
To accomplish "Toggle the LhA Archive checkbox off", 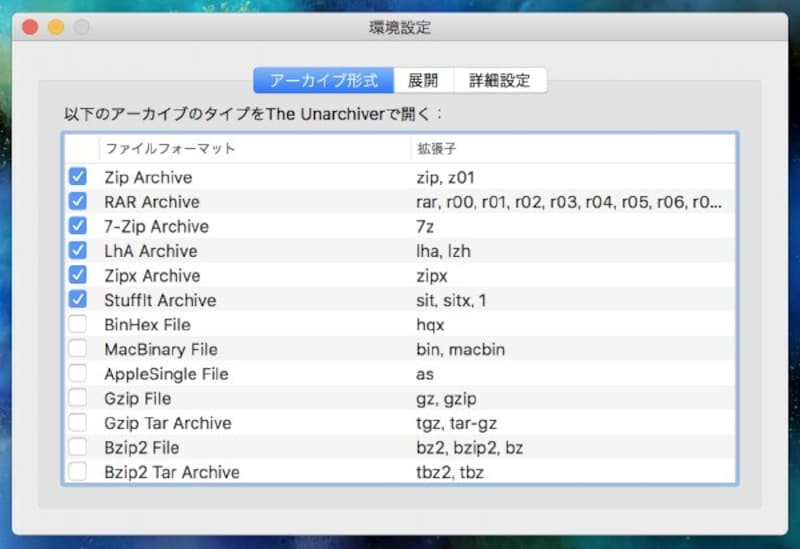I will pos(78,251).
